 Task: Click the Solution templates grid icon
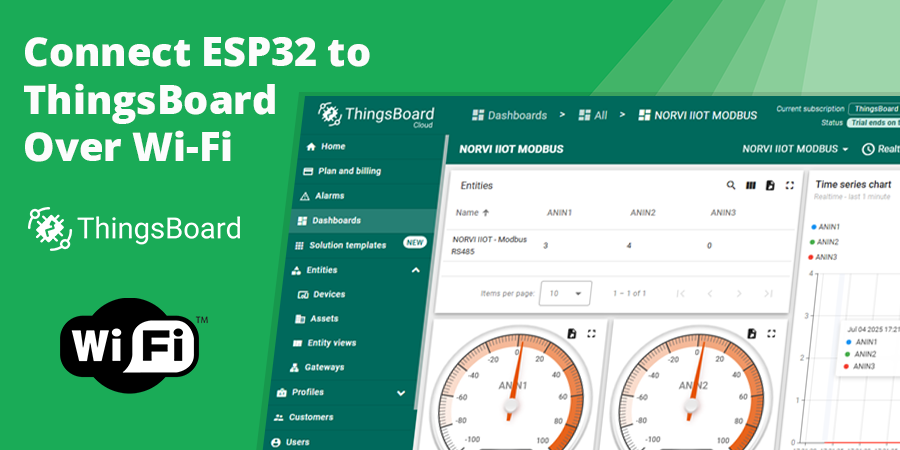[x=298, y=246]
